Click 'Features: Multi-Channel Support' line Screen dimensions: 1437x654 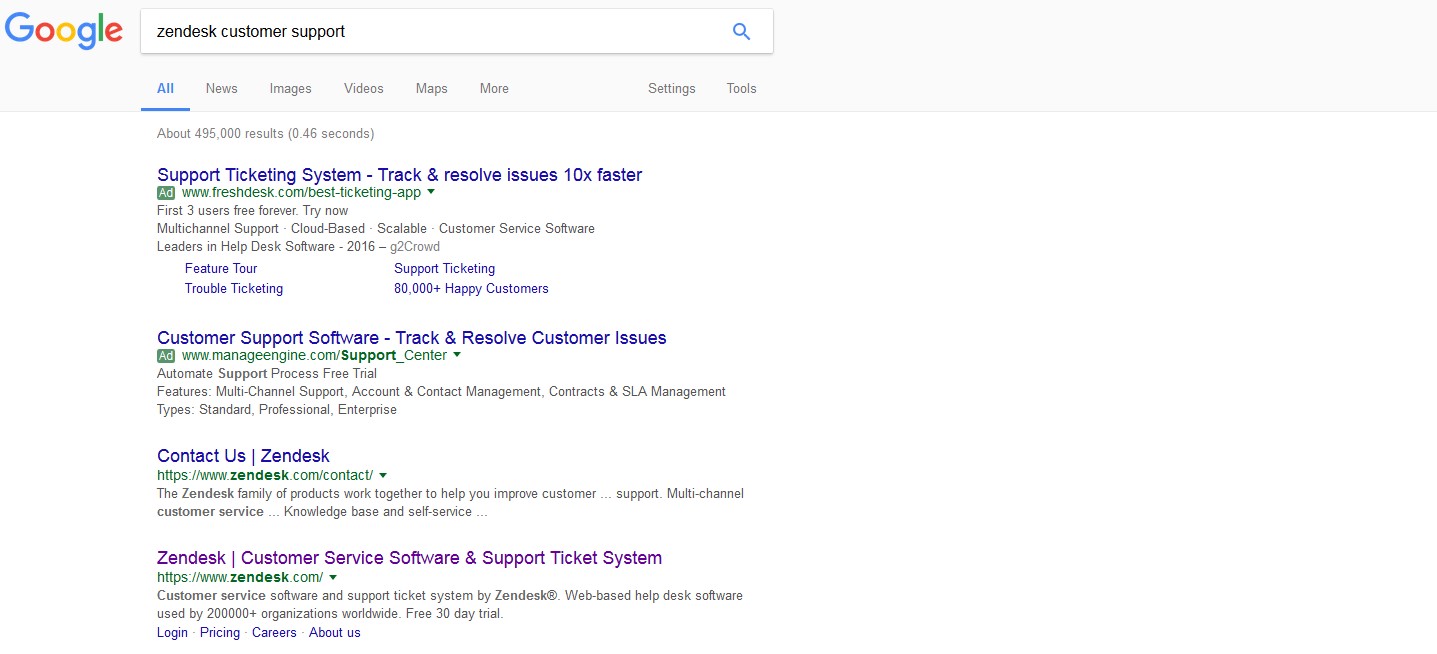[441, 391]
